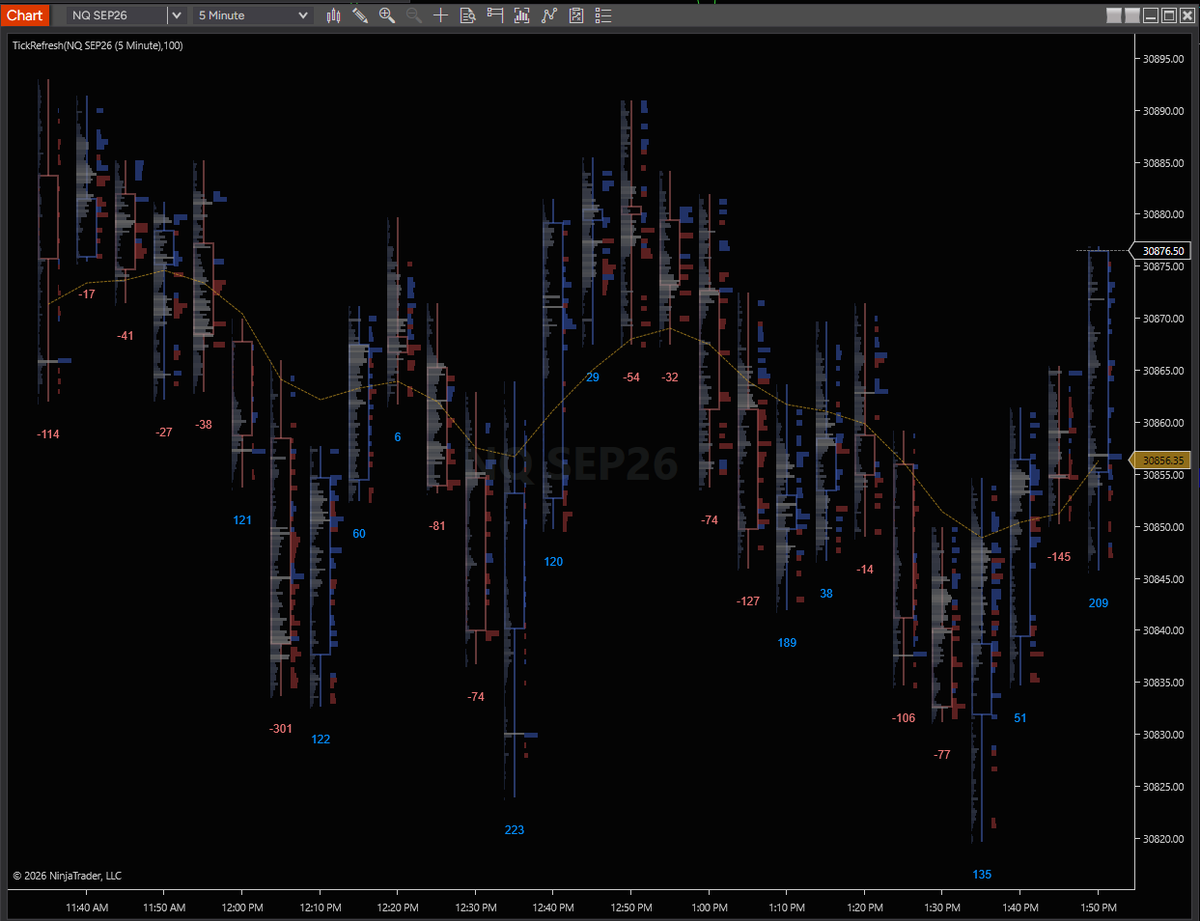Click the 30840.00 price axis label
Image resolution: width=1200 pixels, height=921 pixels.
[1164, 631]
